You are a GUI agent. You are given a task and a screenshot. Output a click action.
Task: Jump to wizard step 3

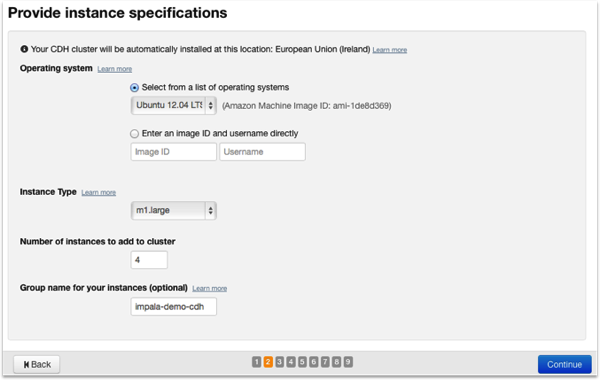click(x=280, y=362)
